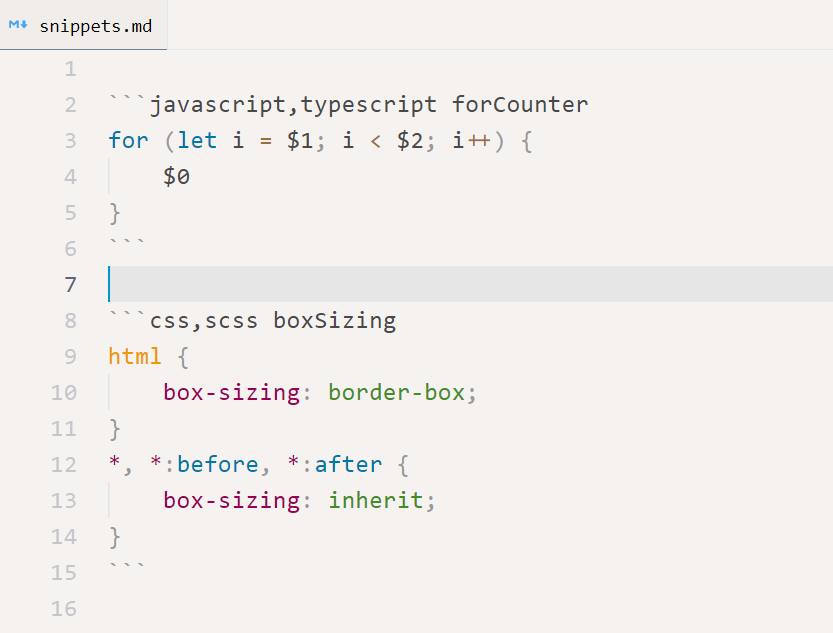The height and width of the screenshot is (633, 833).
Task: Click closing brace on line 5
Action: click(x=115, y=213)
